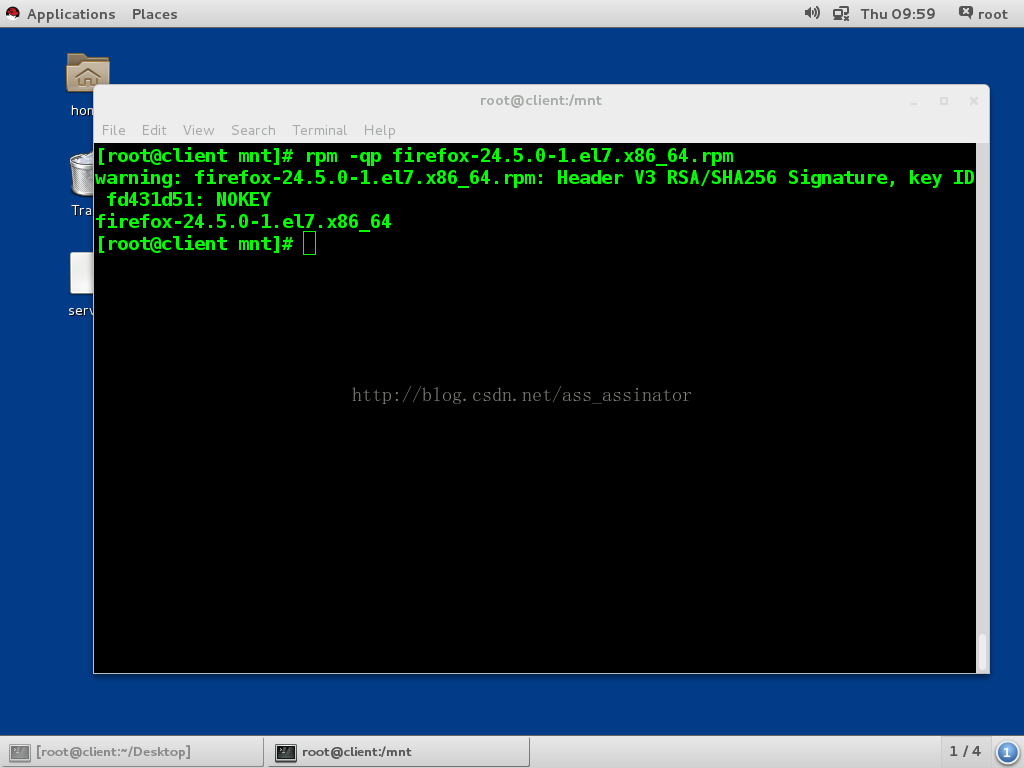Open the Places menu

coord(154,14)
